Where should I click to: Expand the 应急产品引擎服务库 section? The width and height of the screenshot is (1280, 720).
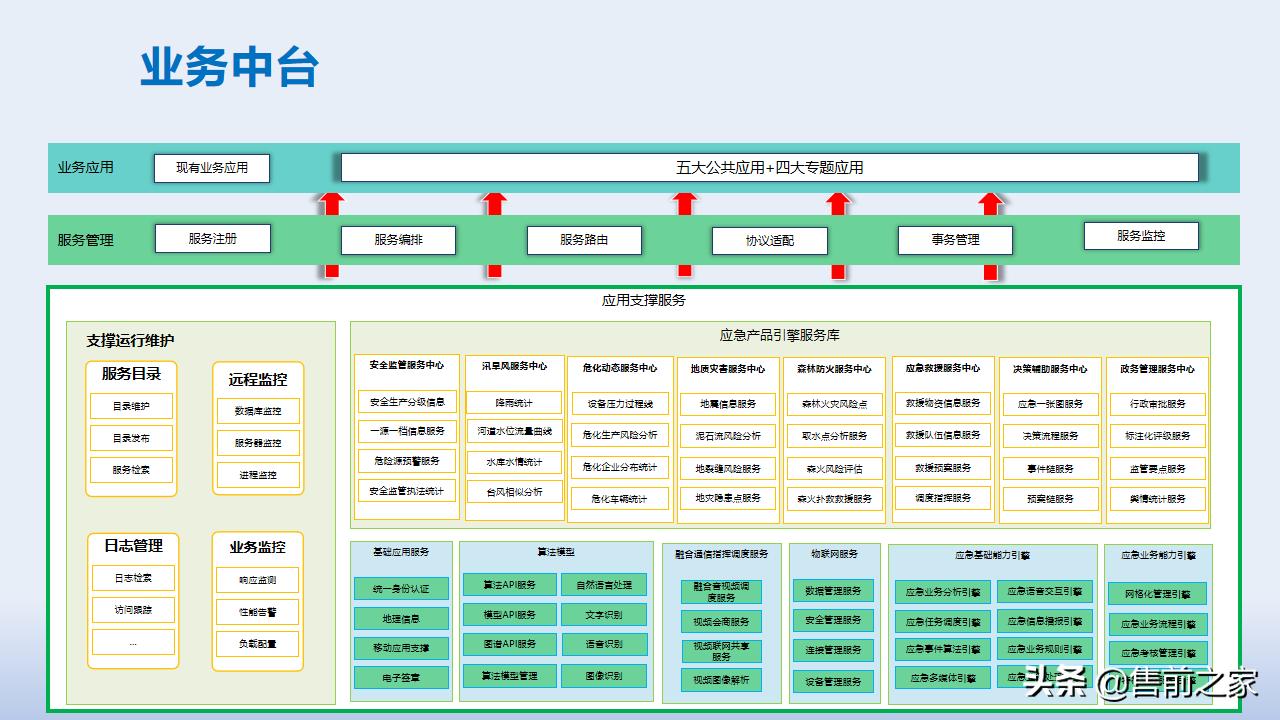pyautogui.click(x=782, y=332)
